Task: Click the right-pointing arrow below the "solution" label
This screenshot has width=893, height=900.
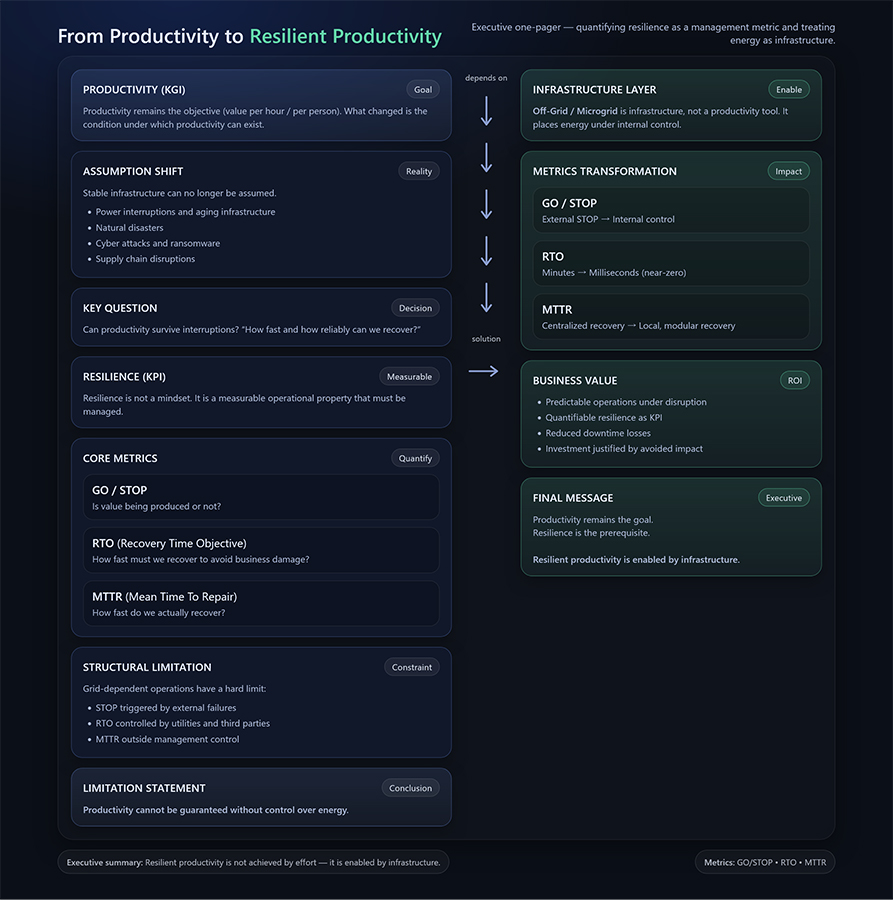Action: [484, 371]
